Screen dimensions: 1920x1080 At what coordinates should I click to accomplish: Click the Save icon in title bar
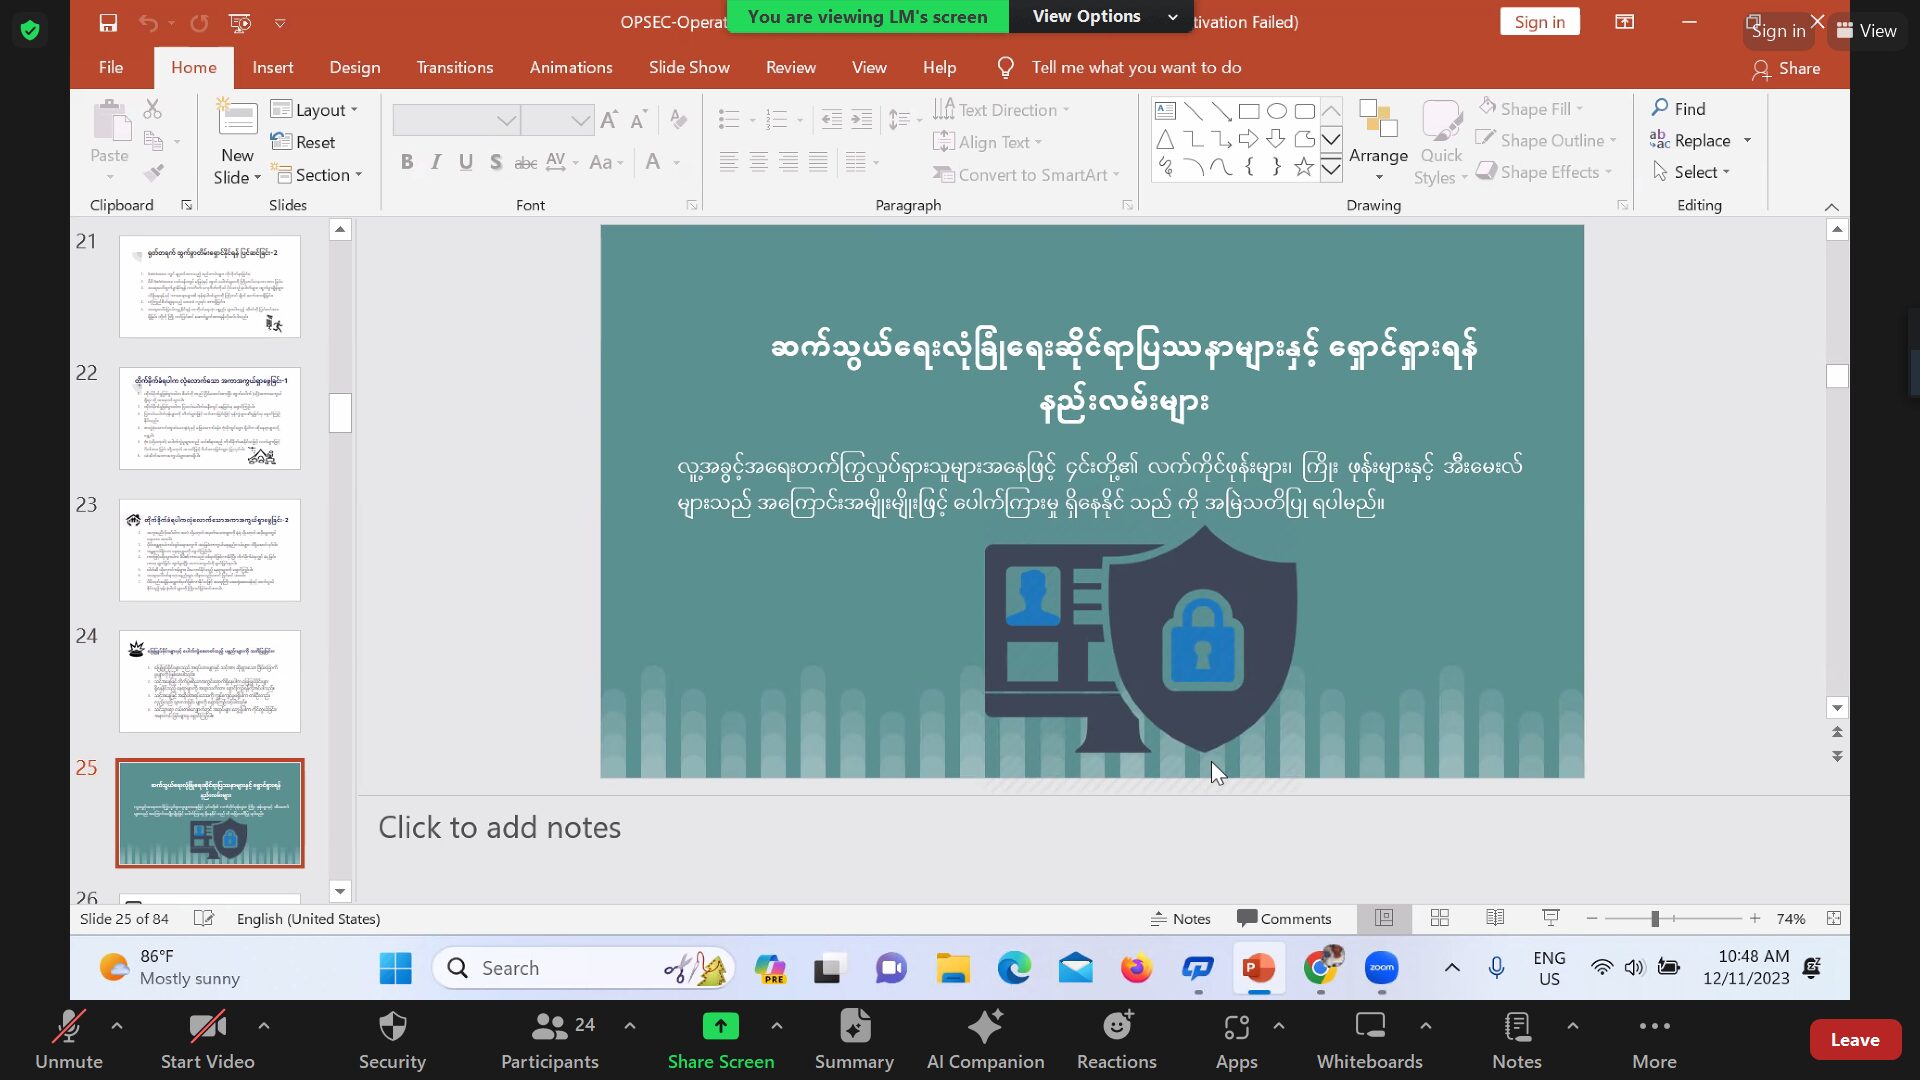coord(108,22)
